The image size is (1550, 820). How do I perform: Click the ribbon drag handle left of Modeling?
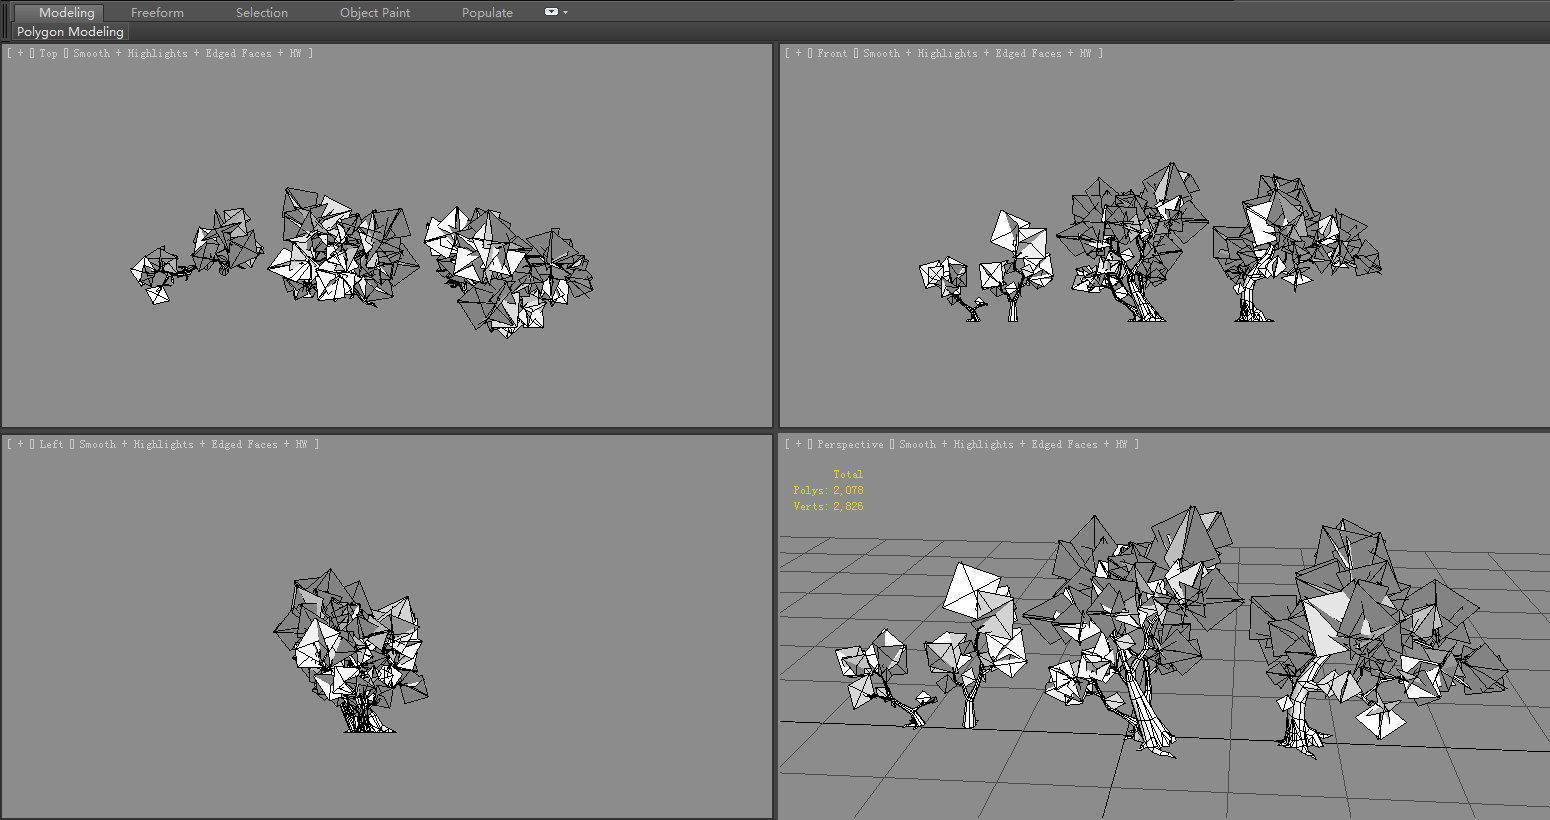coord(6,20)
